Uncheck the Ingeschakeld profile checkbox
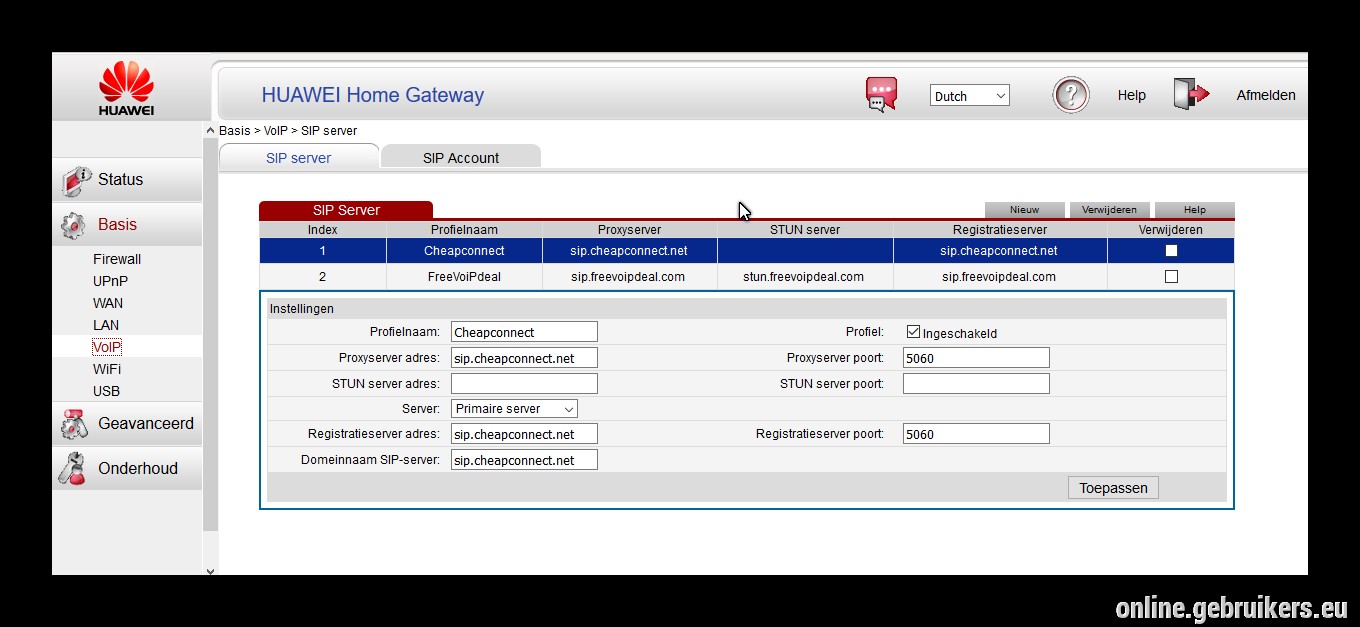This screenshot has height=627, width=1360. 913,332
